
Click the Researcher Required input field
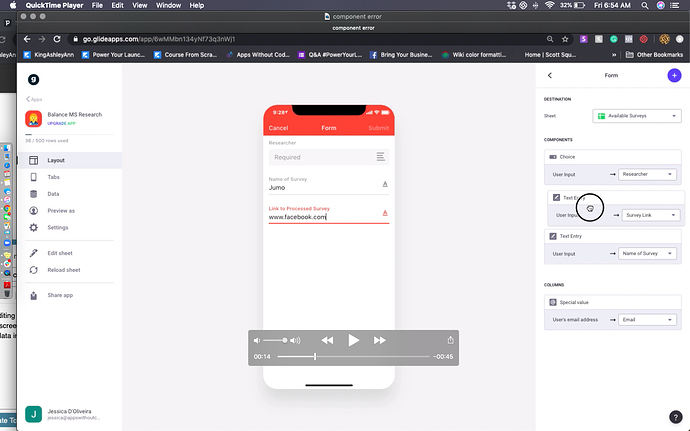[x=329, y=157]
